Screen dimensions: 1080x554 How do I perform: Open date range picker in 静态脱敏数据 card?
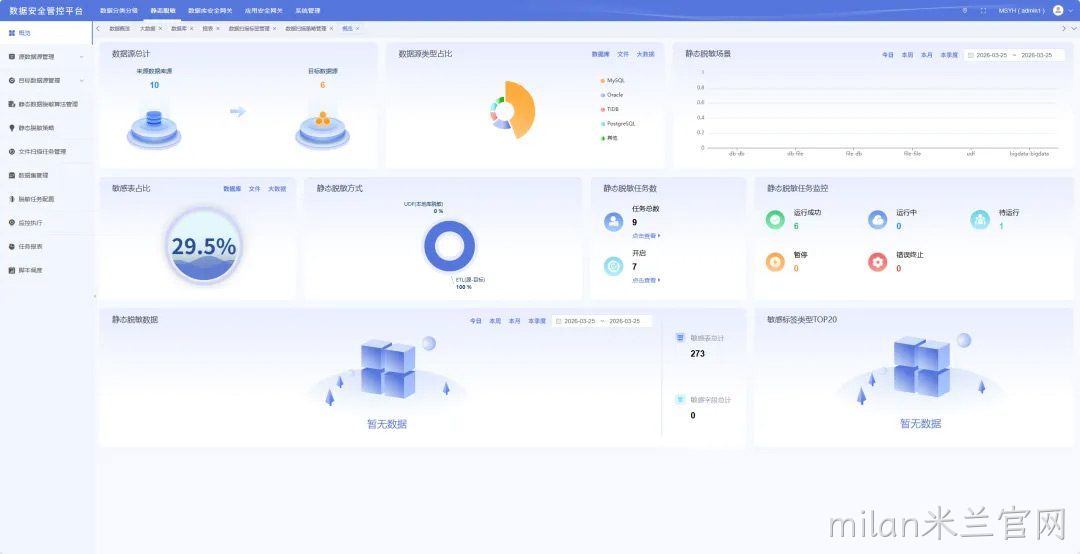602,321
